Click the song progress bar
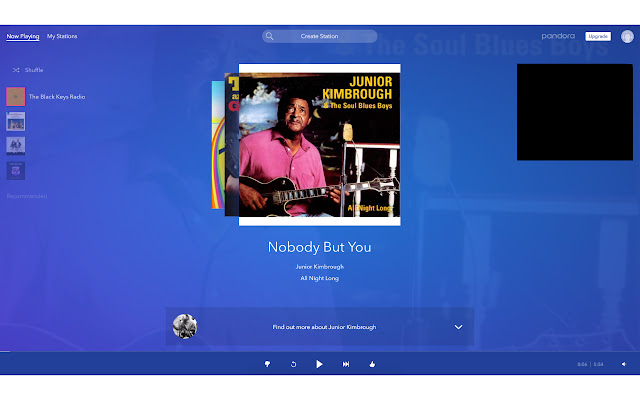The width and height of the screenshot is (640, 400). tap(320, 351)
